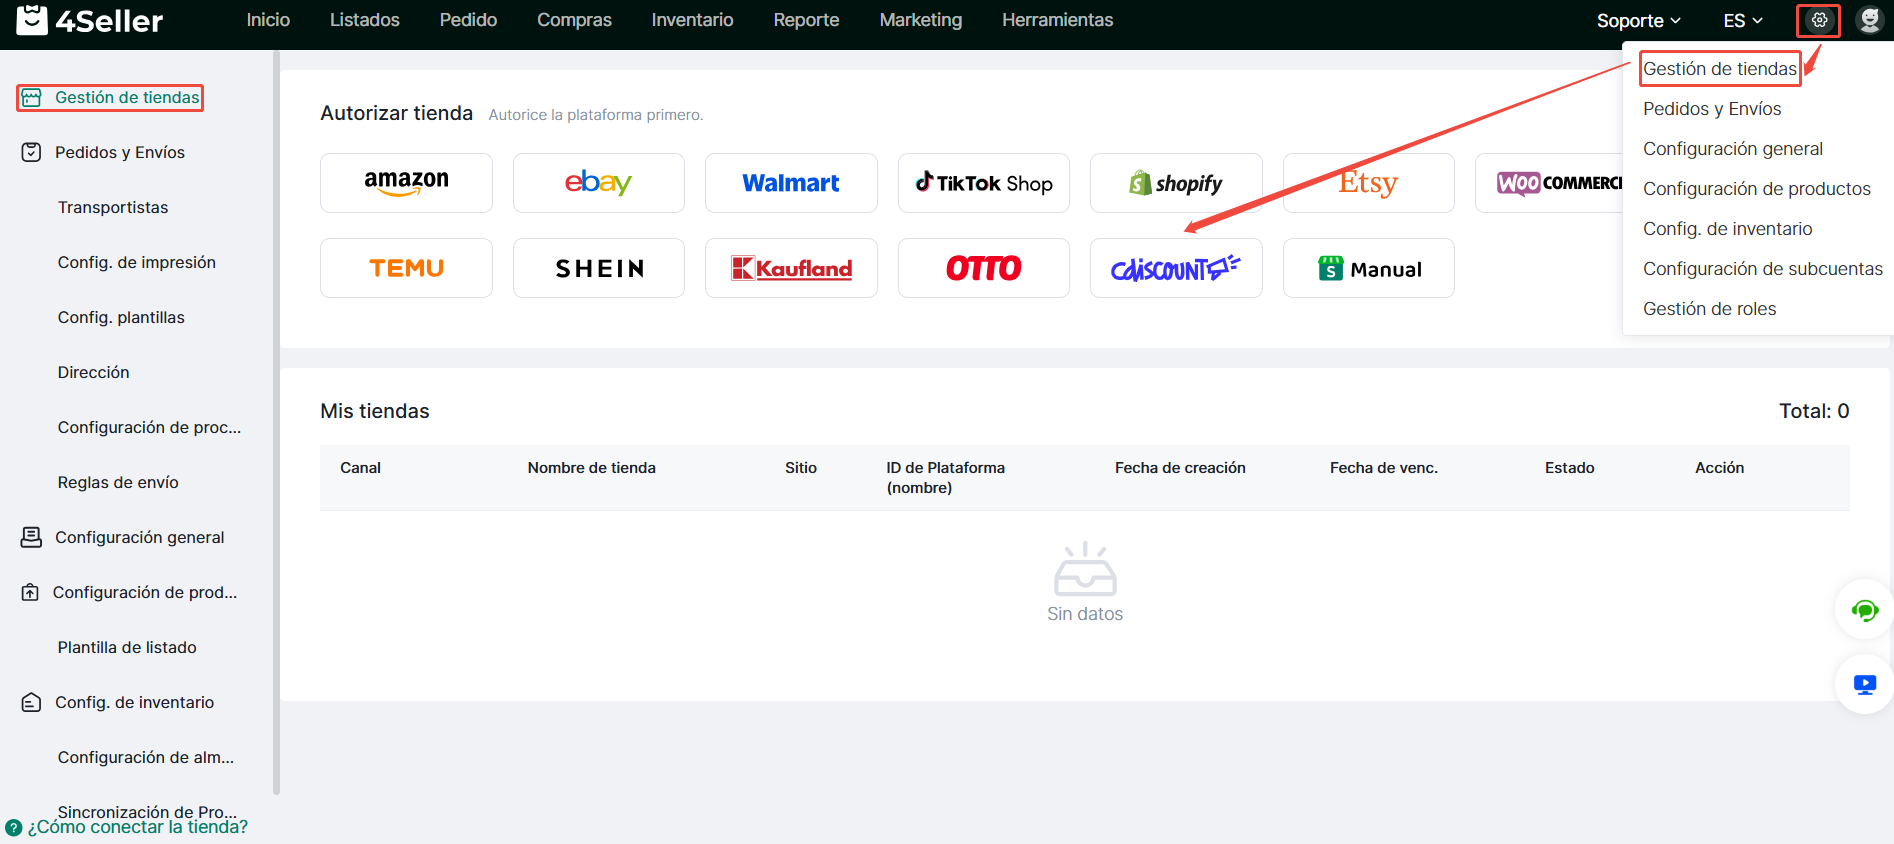Screen dimensions: 1894x844
Task: Click the Configuración de prod... sidebar icon
Action: (31, 592)
